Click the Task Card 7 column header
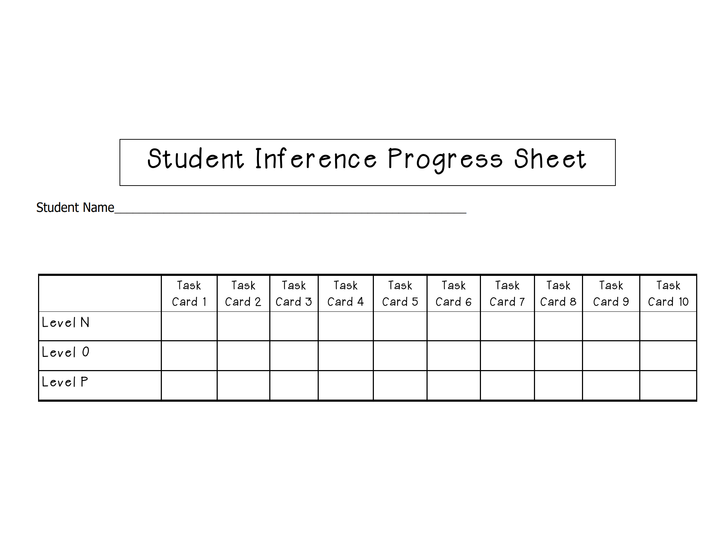The image size is (720, 556). click(507, 293)
